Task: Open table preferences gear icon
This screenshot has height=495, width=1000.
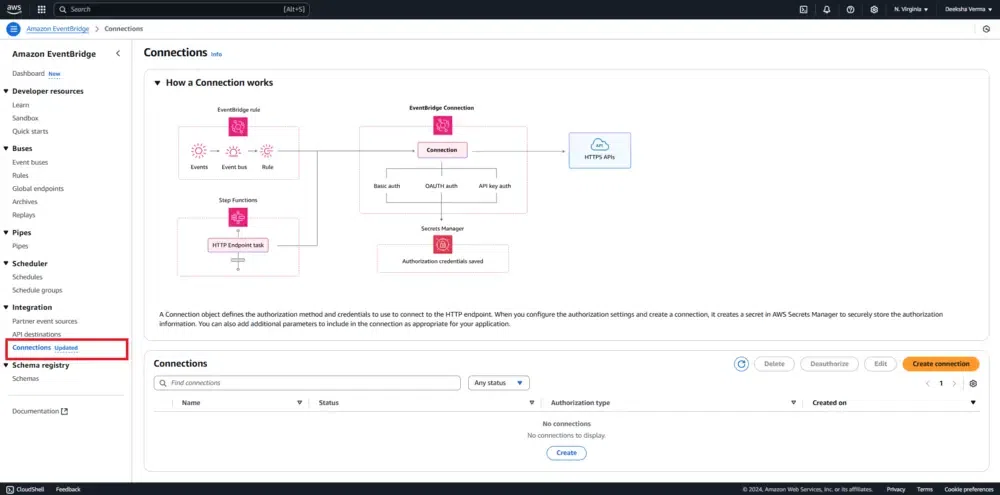Action: click(973, 383)
